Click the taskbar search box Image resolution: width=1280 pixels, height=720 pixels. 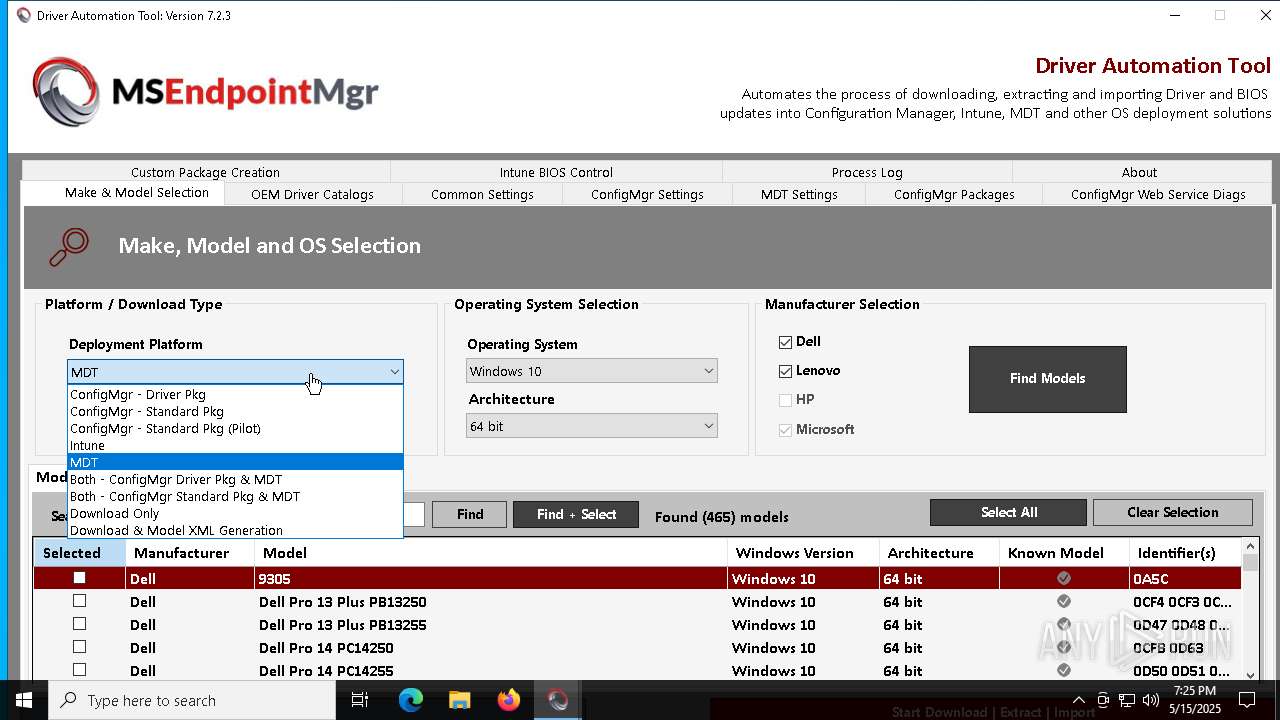pos(192,700)
